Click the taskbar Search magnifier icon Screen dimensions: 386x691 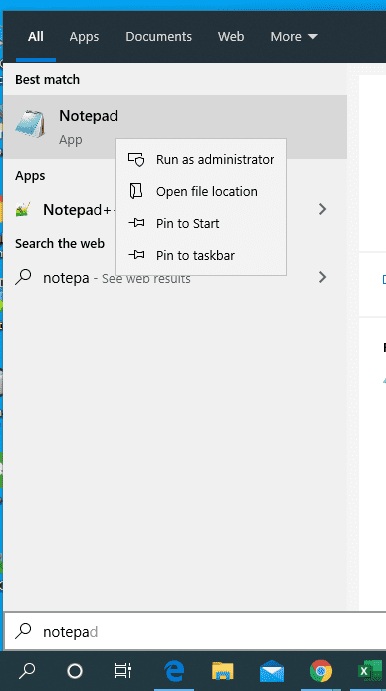click(27, 671)
